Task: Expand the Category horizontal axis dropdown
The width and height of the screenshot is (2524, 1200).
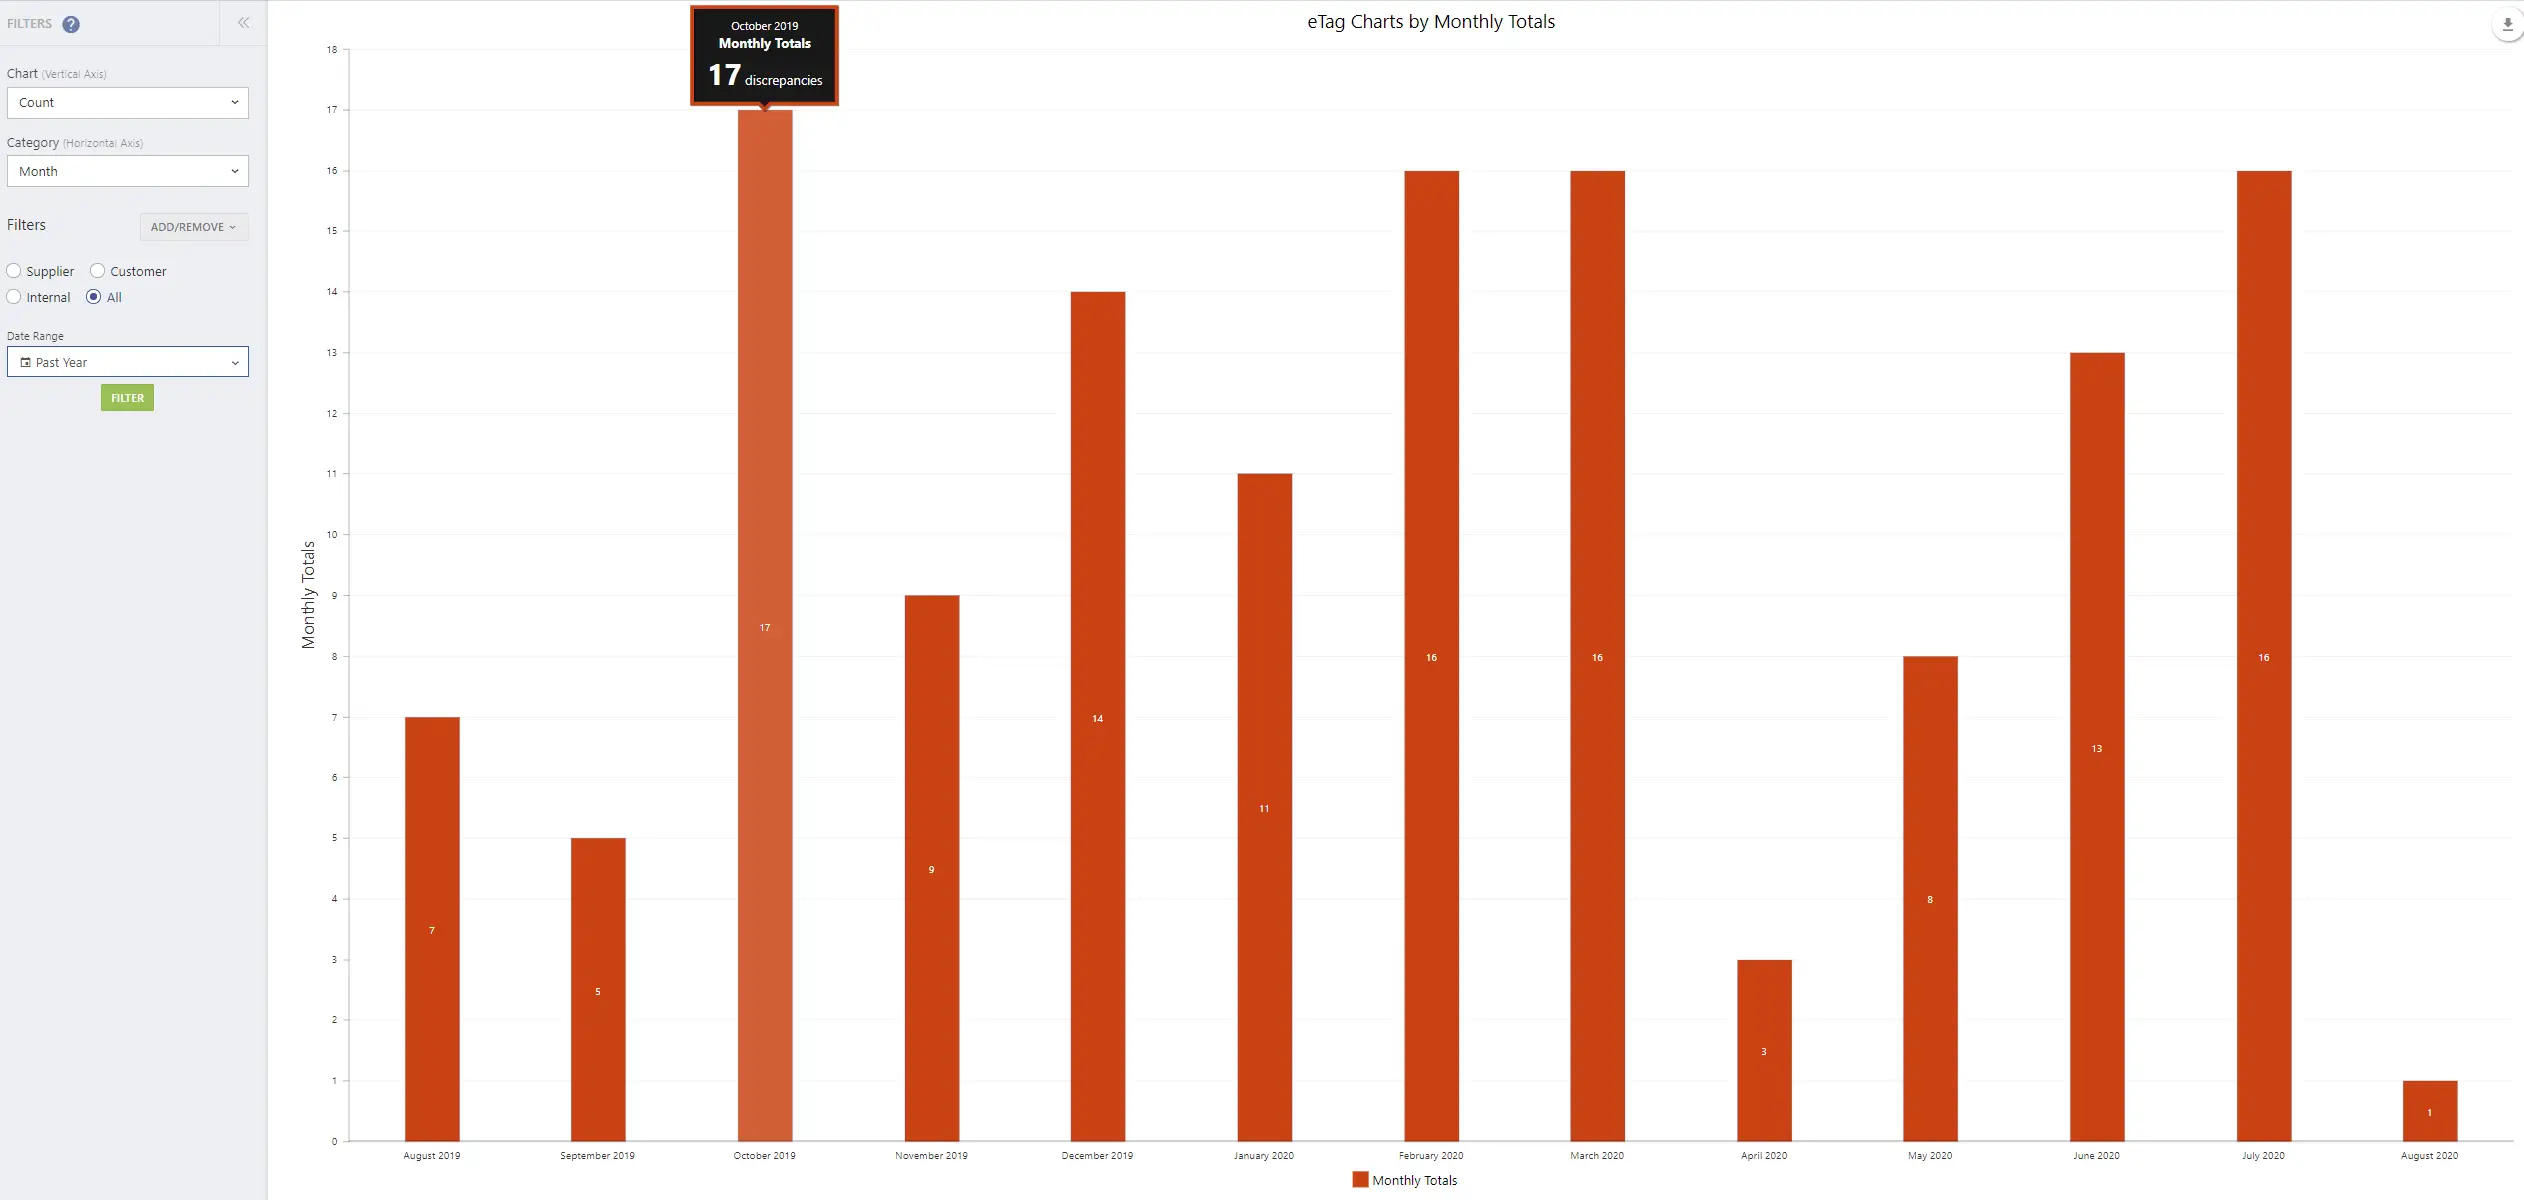Action: click(235, 171)
